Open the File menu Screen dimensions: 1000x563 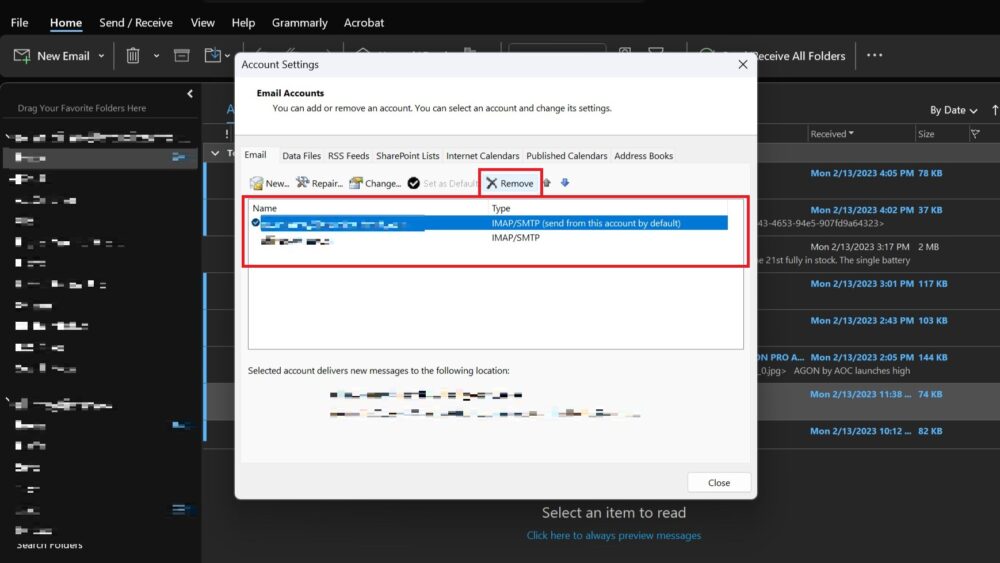click(x=19, y=22)
